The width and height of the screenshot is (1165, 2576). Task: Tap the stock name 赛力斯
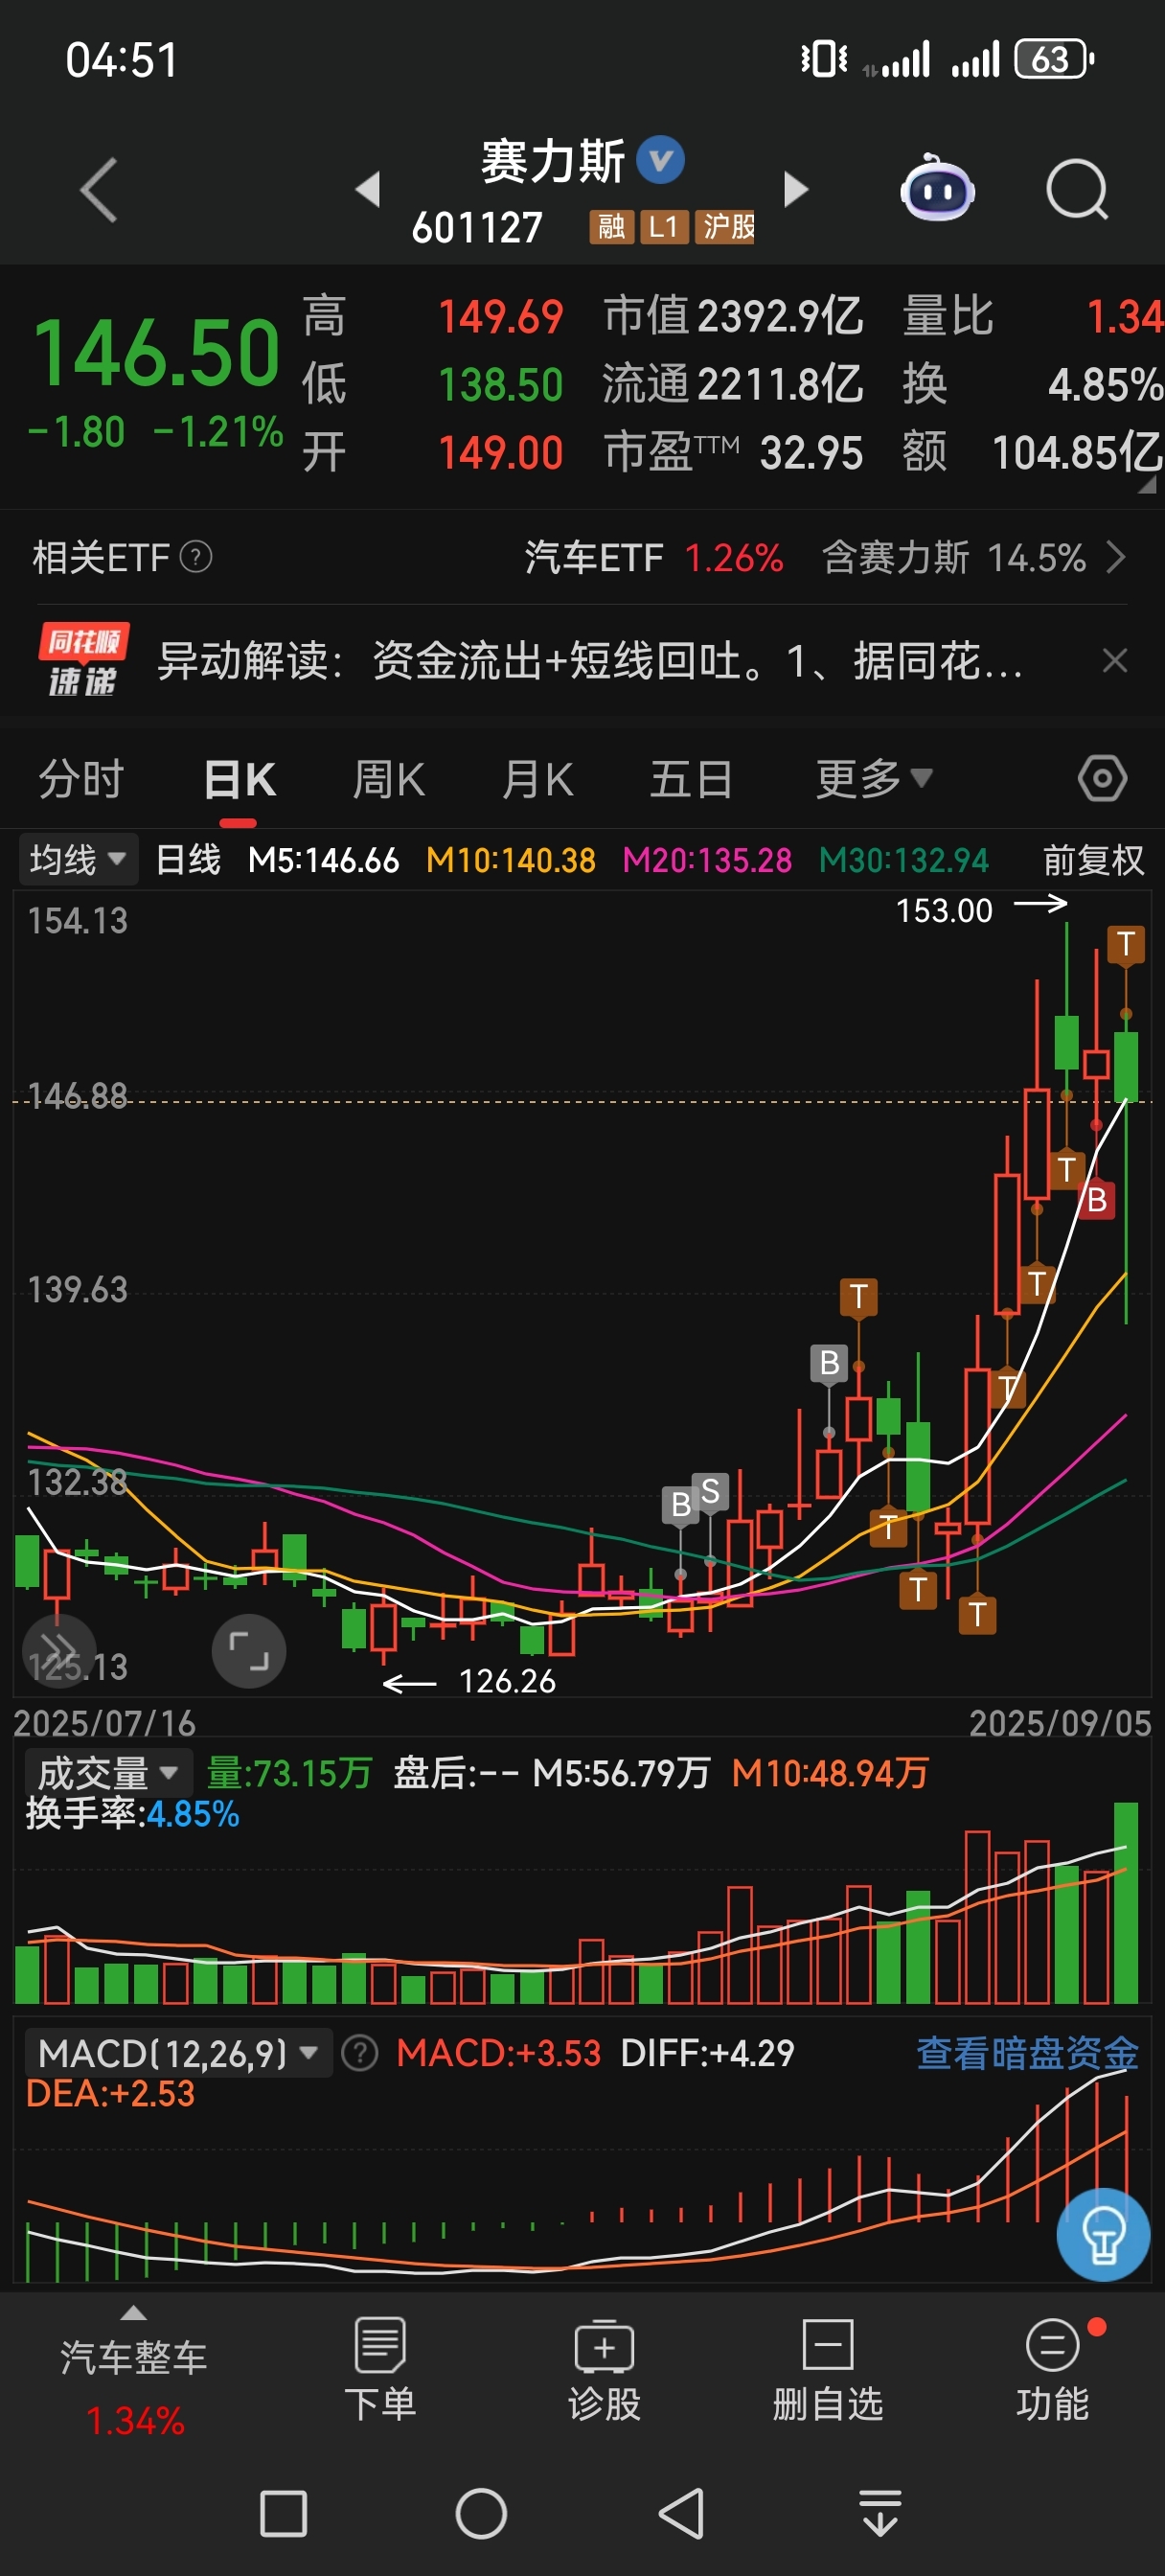[x=553, y=161]
